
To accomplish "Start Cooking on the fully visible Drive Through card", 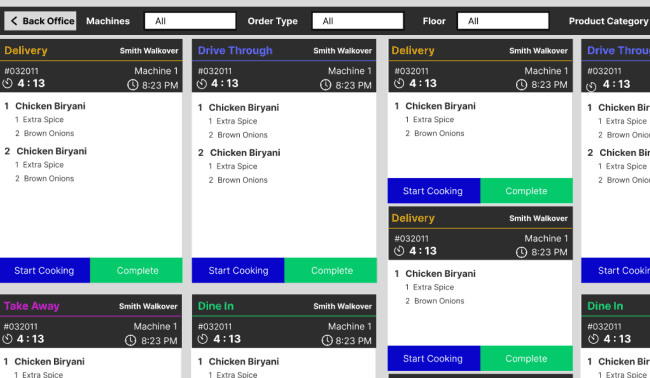I will click(x=238, y=271).
